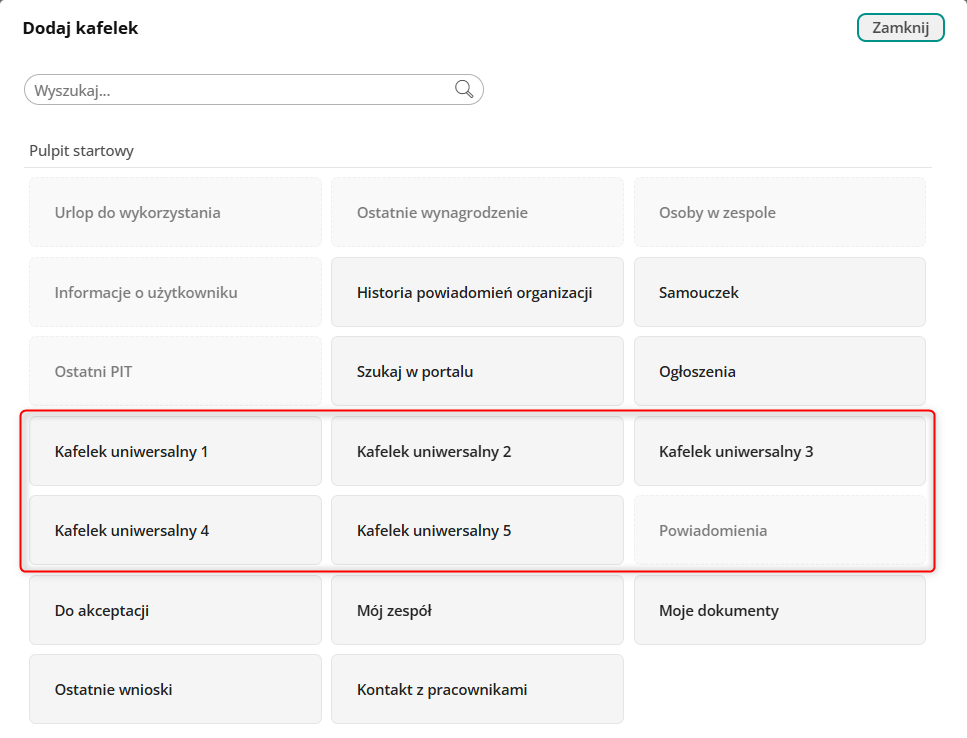Click the greyed Ostatnie wynagrodzenie tile
This screenshot has height=738, width=967.
pyautogui.click(x=477, y=212)
